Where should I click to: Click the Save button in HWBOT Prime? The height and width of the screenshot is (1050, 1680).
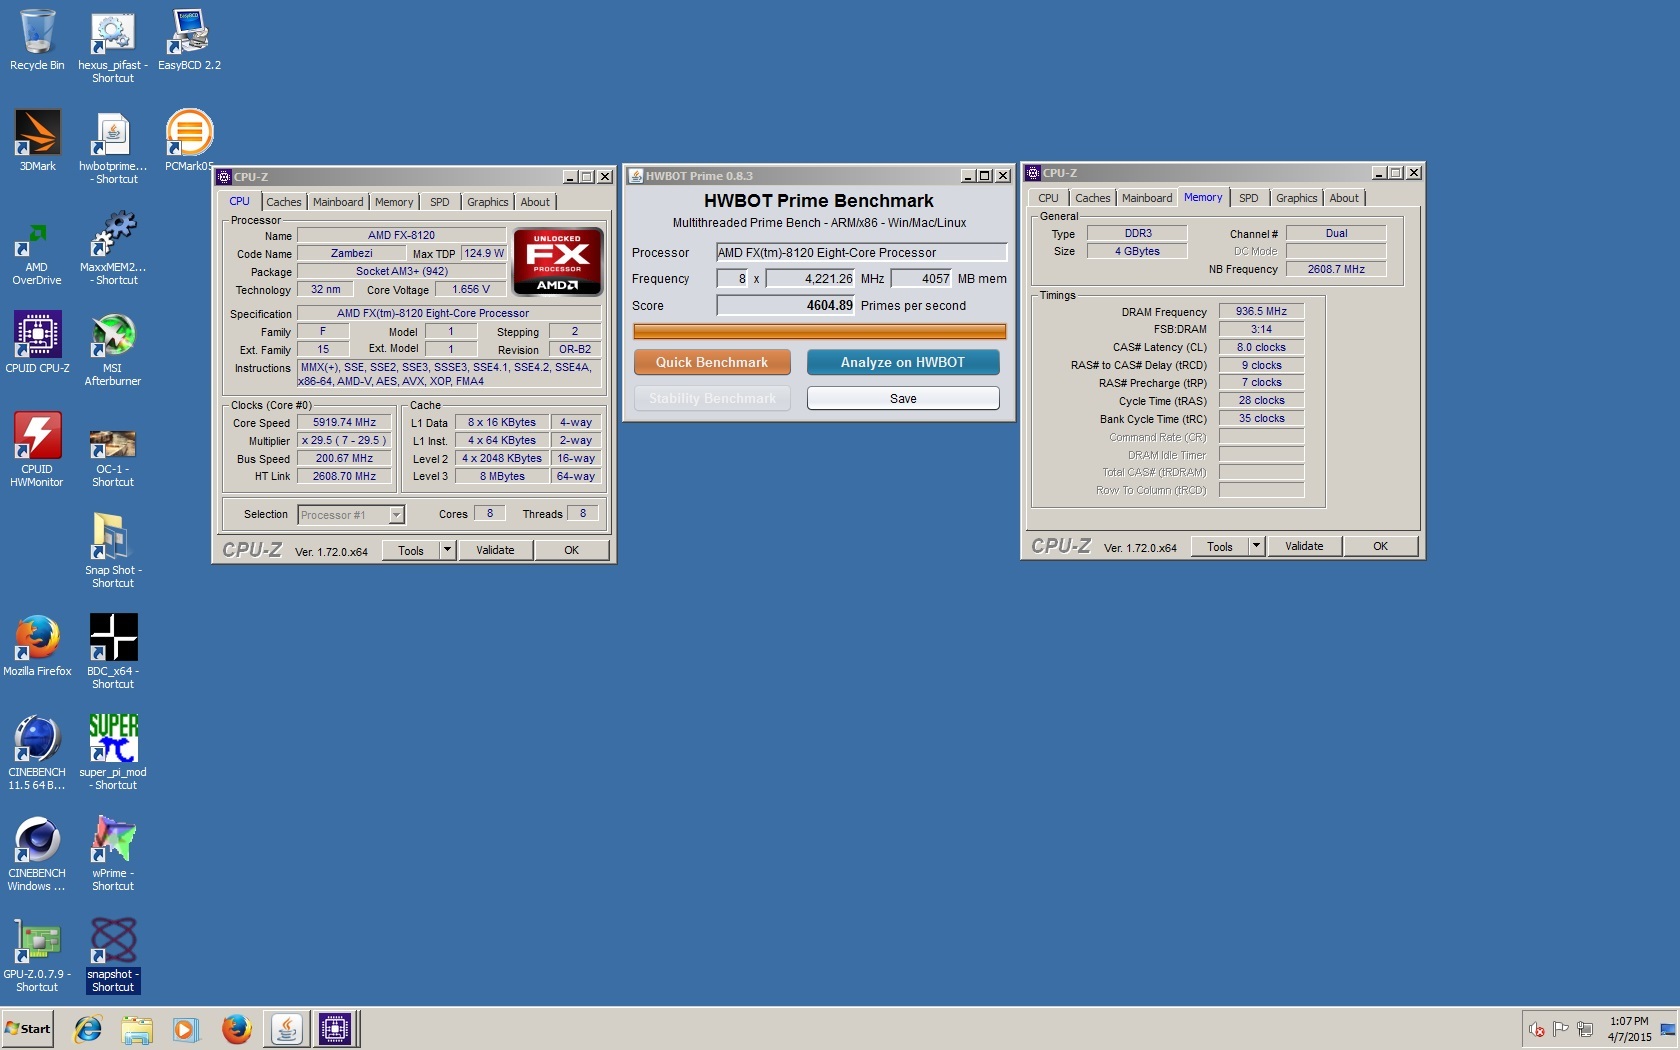[x=903, y=398]
